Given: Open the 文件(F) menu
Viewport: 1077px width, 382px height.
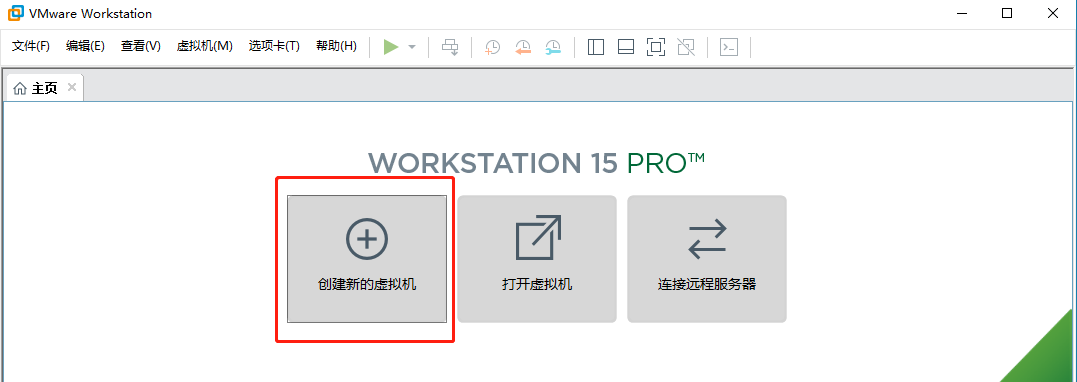Looking at the screenshot, I should point(31,46).
